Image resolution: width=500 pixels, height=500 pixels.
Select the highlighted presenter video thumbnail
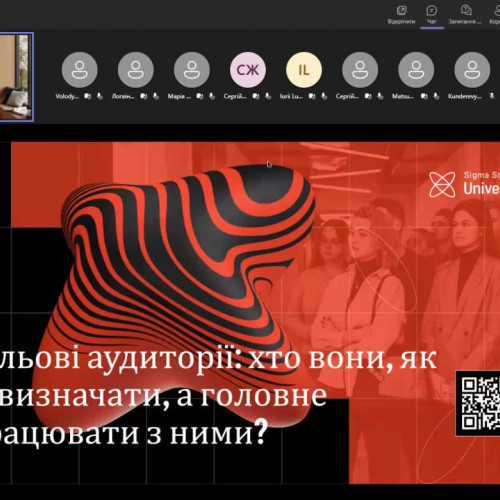click(x=16, y=77)
